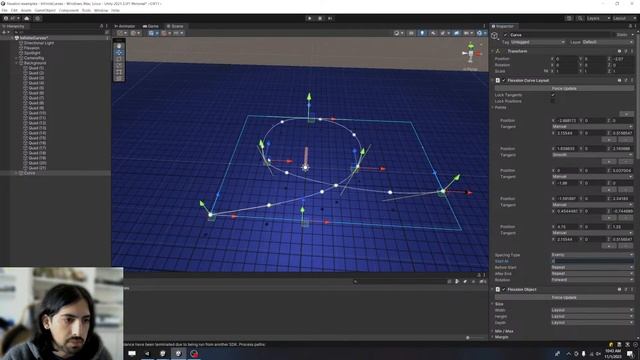Image resolution: width=640 pixels, height=360 pixels.
Task: Open the scene Gizmos dropdown
Action: click(481, 33)
